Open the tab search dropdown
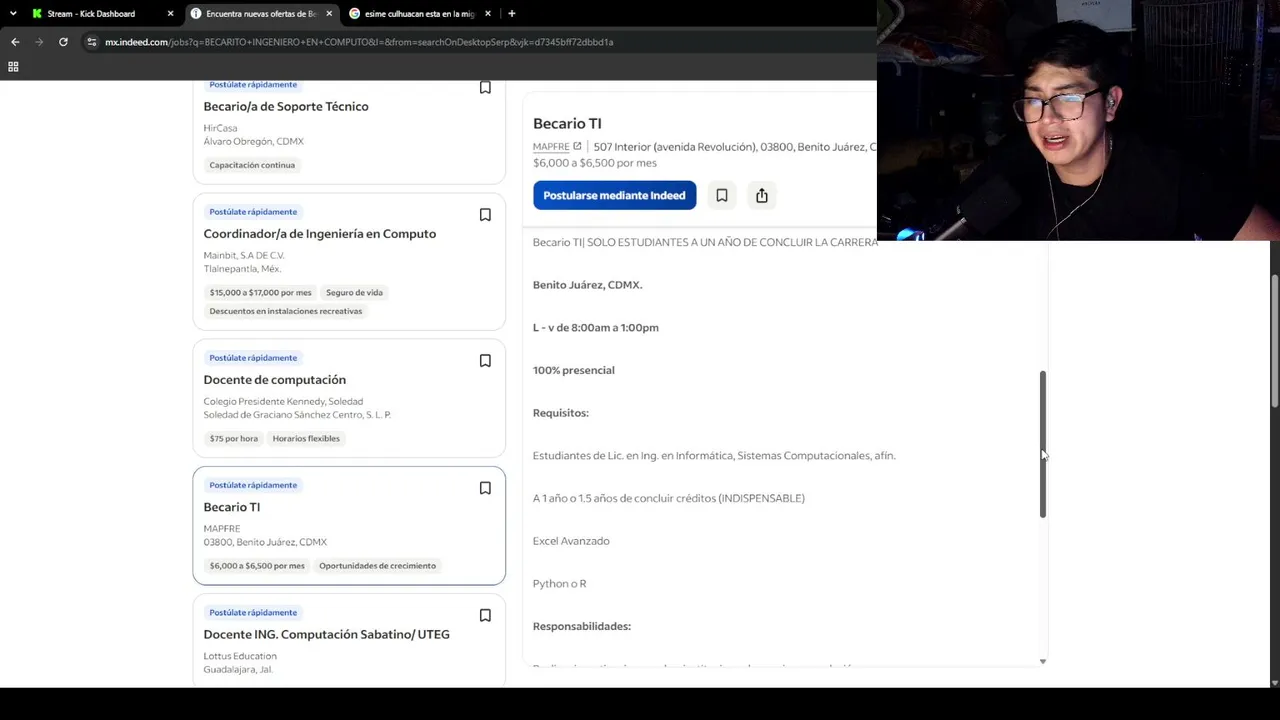 11,14
